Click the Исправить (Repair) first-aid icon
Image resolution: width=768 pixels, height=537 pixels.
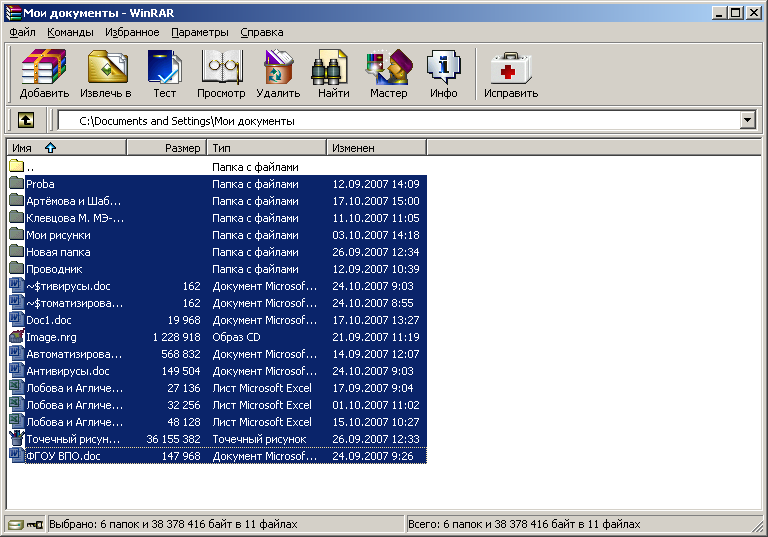tap(511, 67)
